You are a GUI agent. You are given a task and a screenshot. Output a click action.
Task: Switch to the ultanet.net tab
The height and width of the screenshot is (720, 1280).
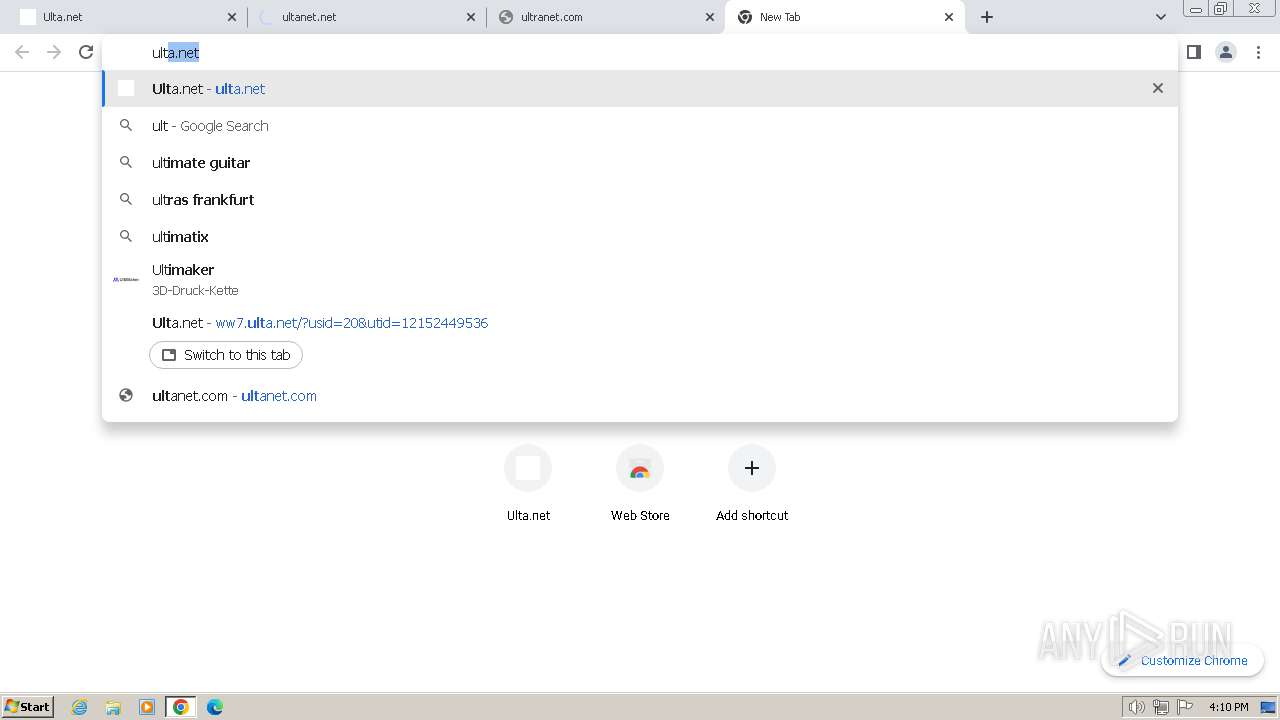(x=367, y=17)
